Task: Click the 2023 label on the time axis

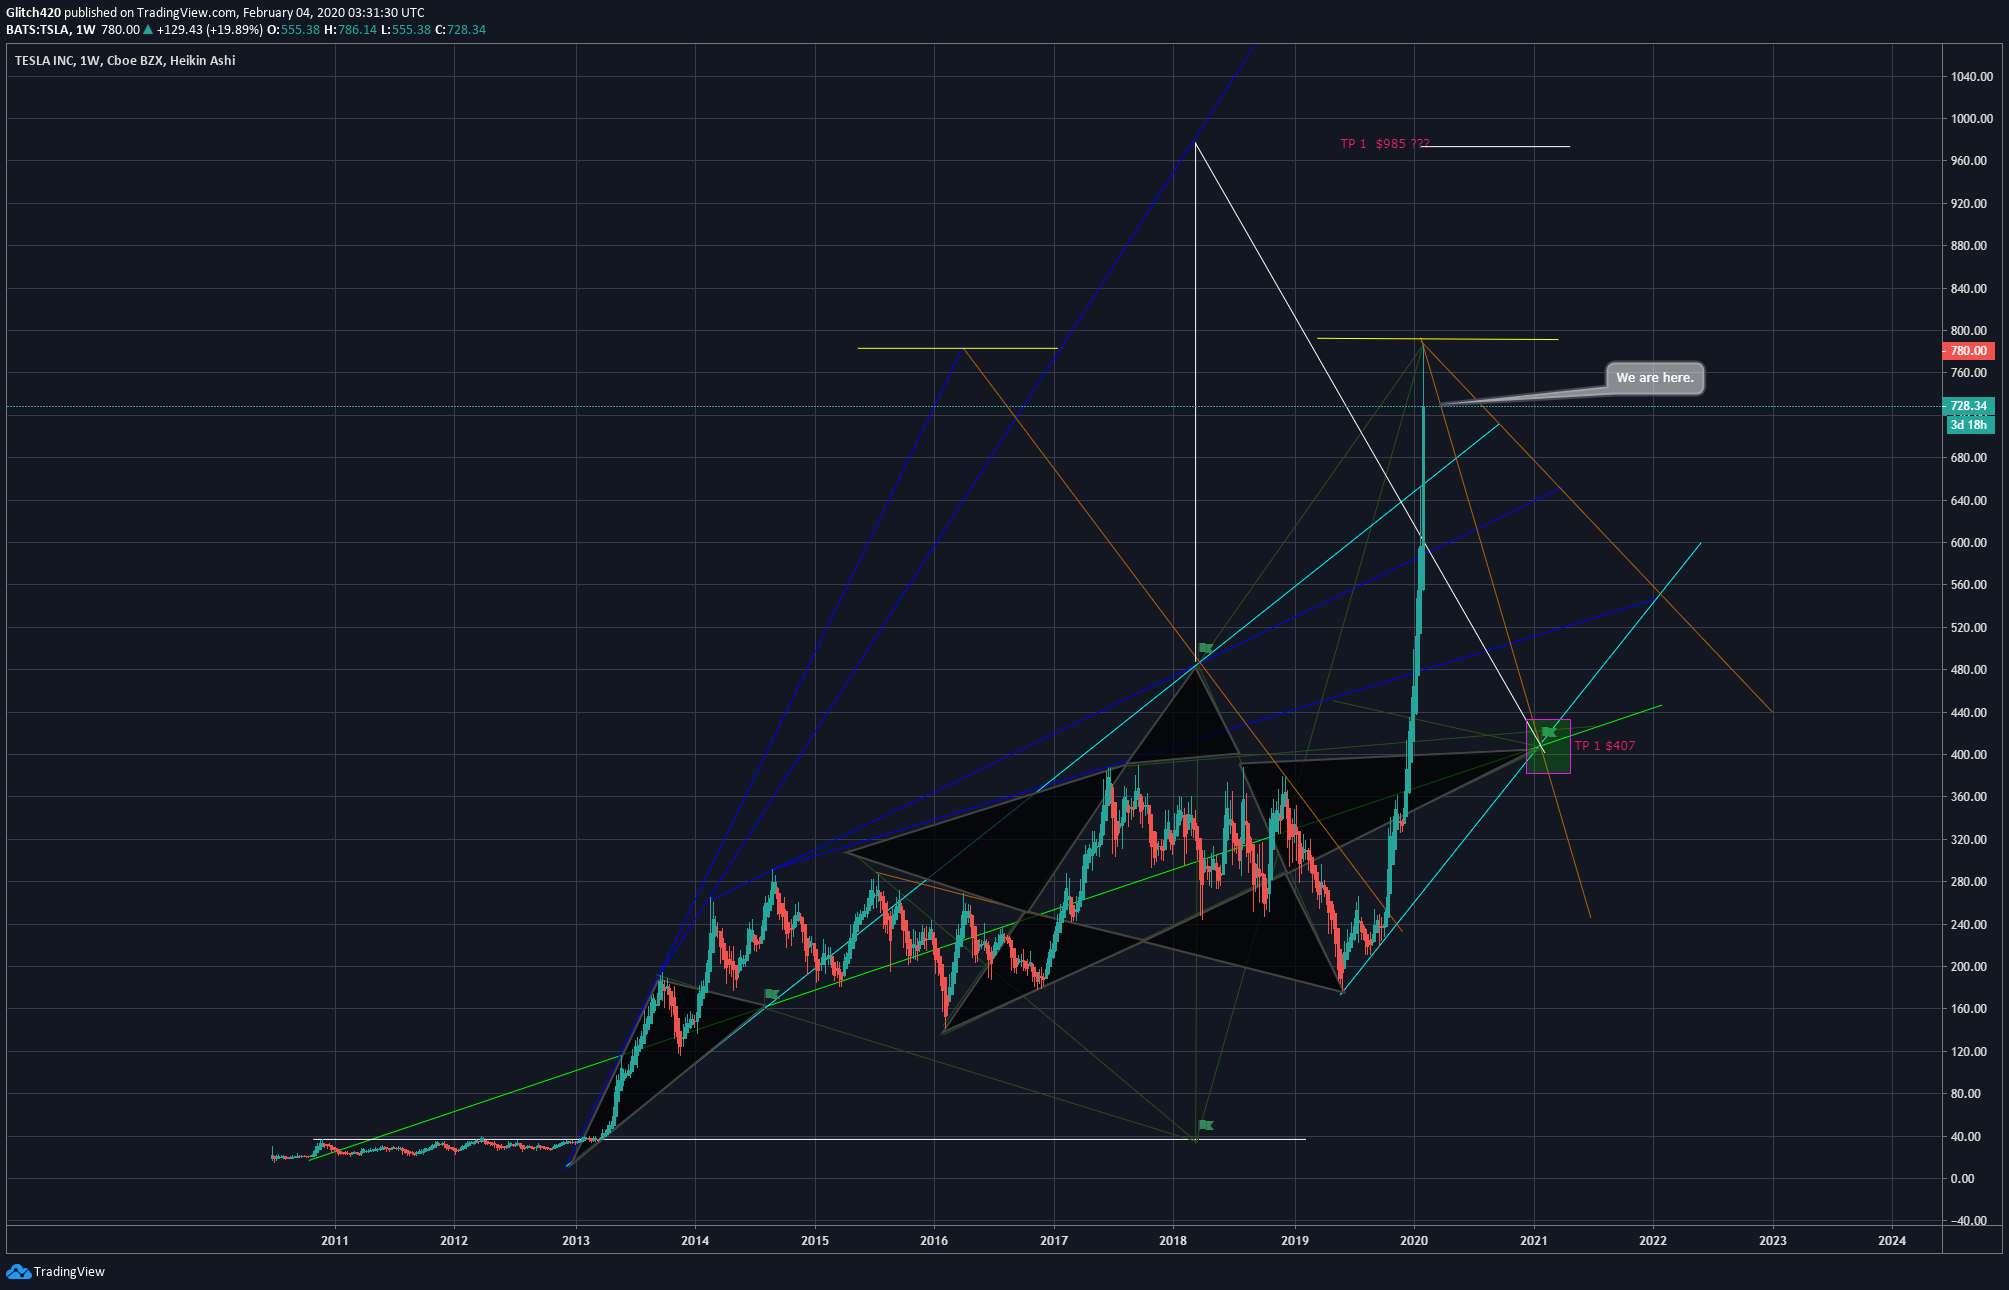Action: [x=1773, y=1241]
